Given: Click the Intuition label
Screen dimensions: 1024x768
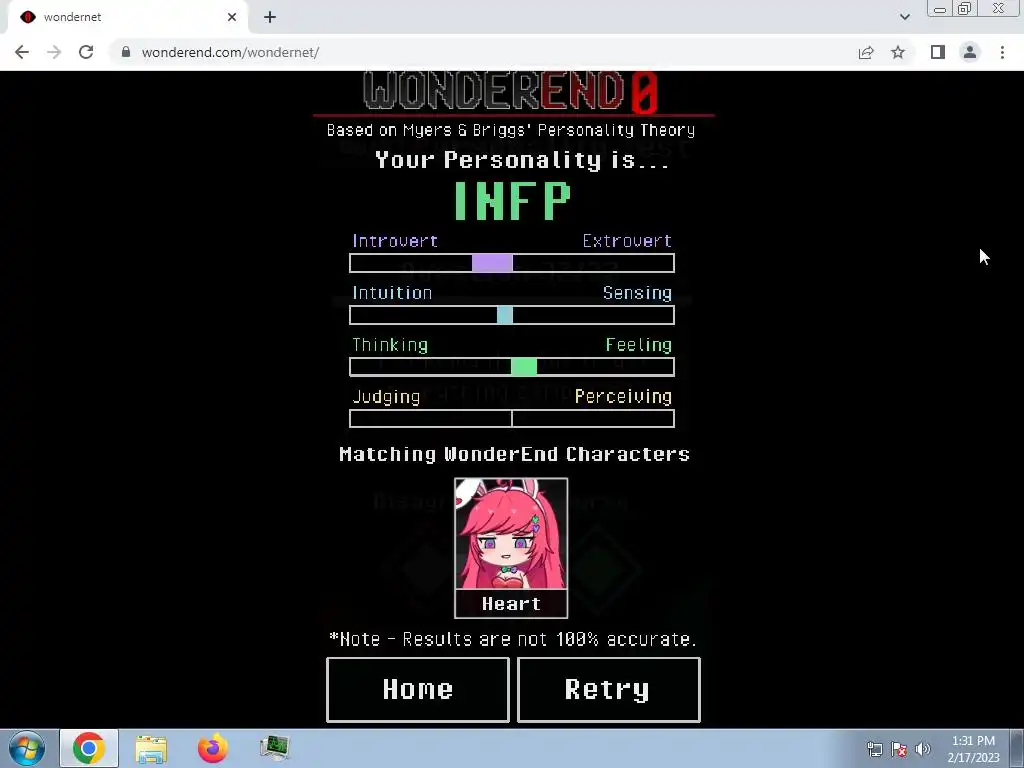Looking at the screenshot, I should tap(392, 293).
